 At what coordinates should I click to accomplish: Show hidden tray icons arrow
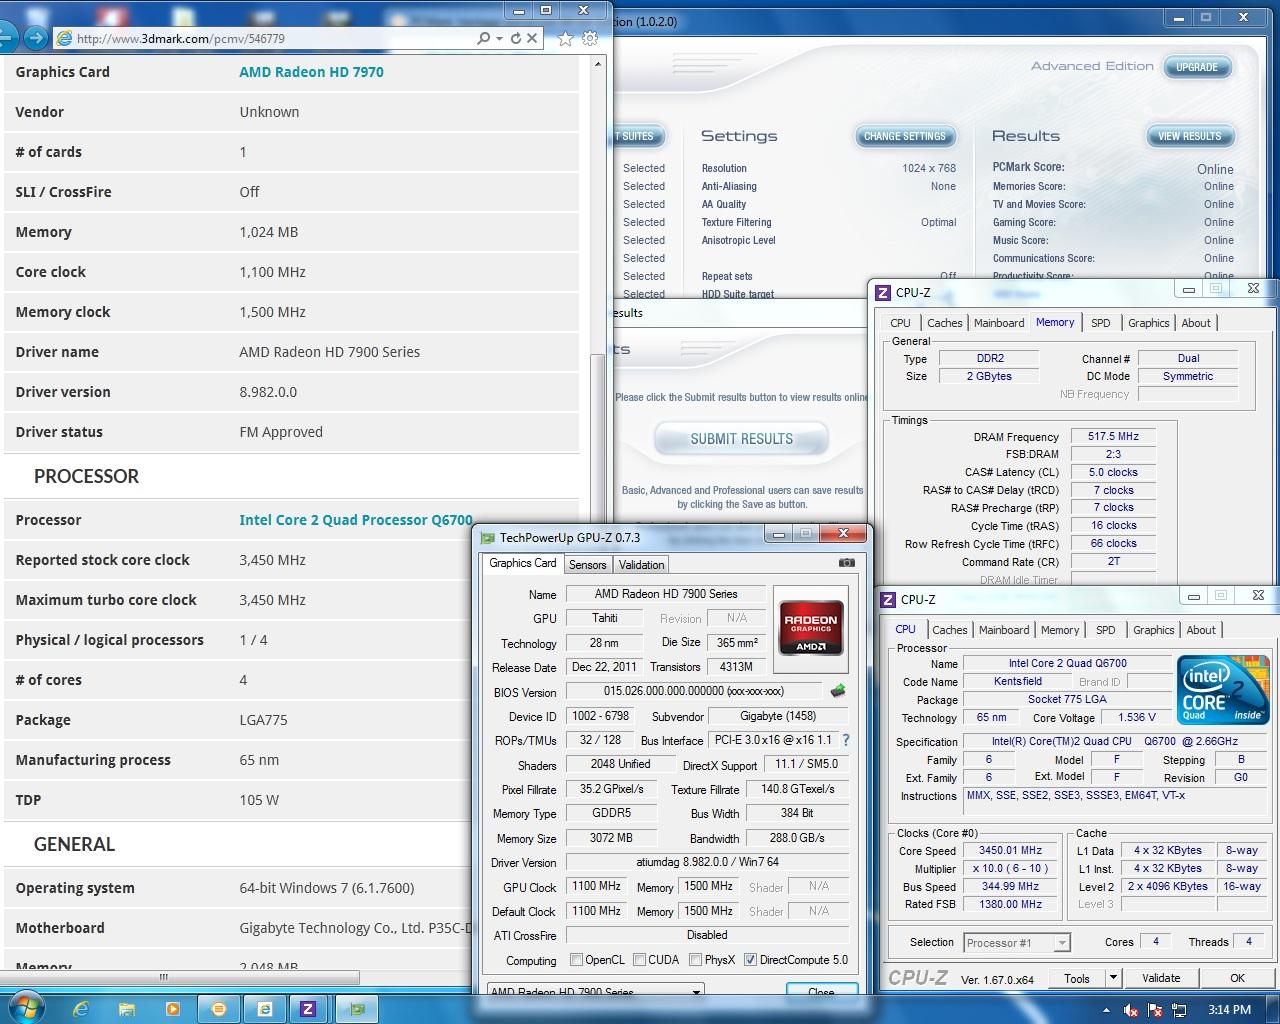[x=1107, y=1010]
